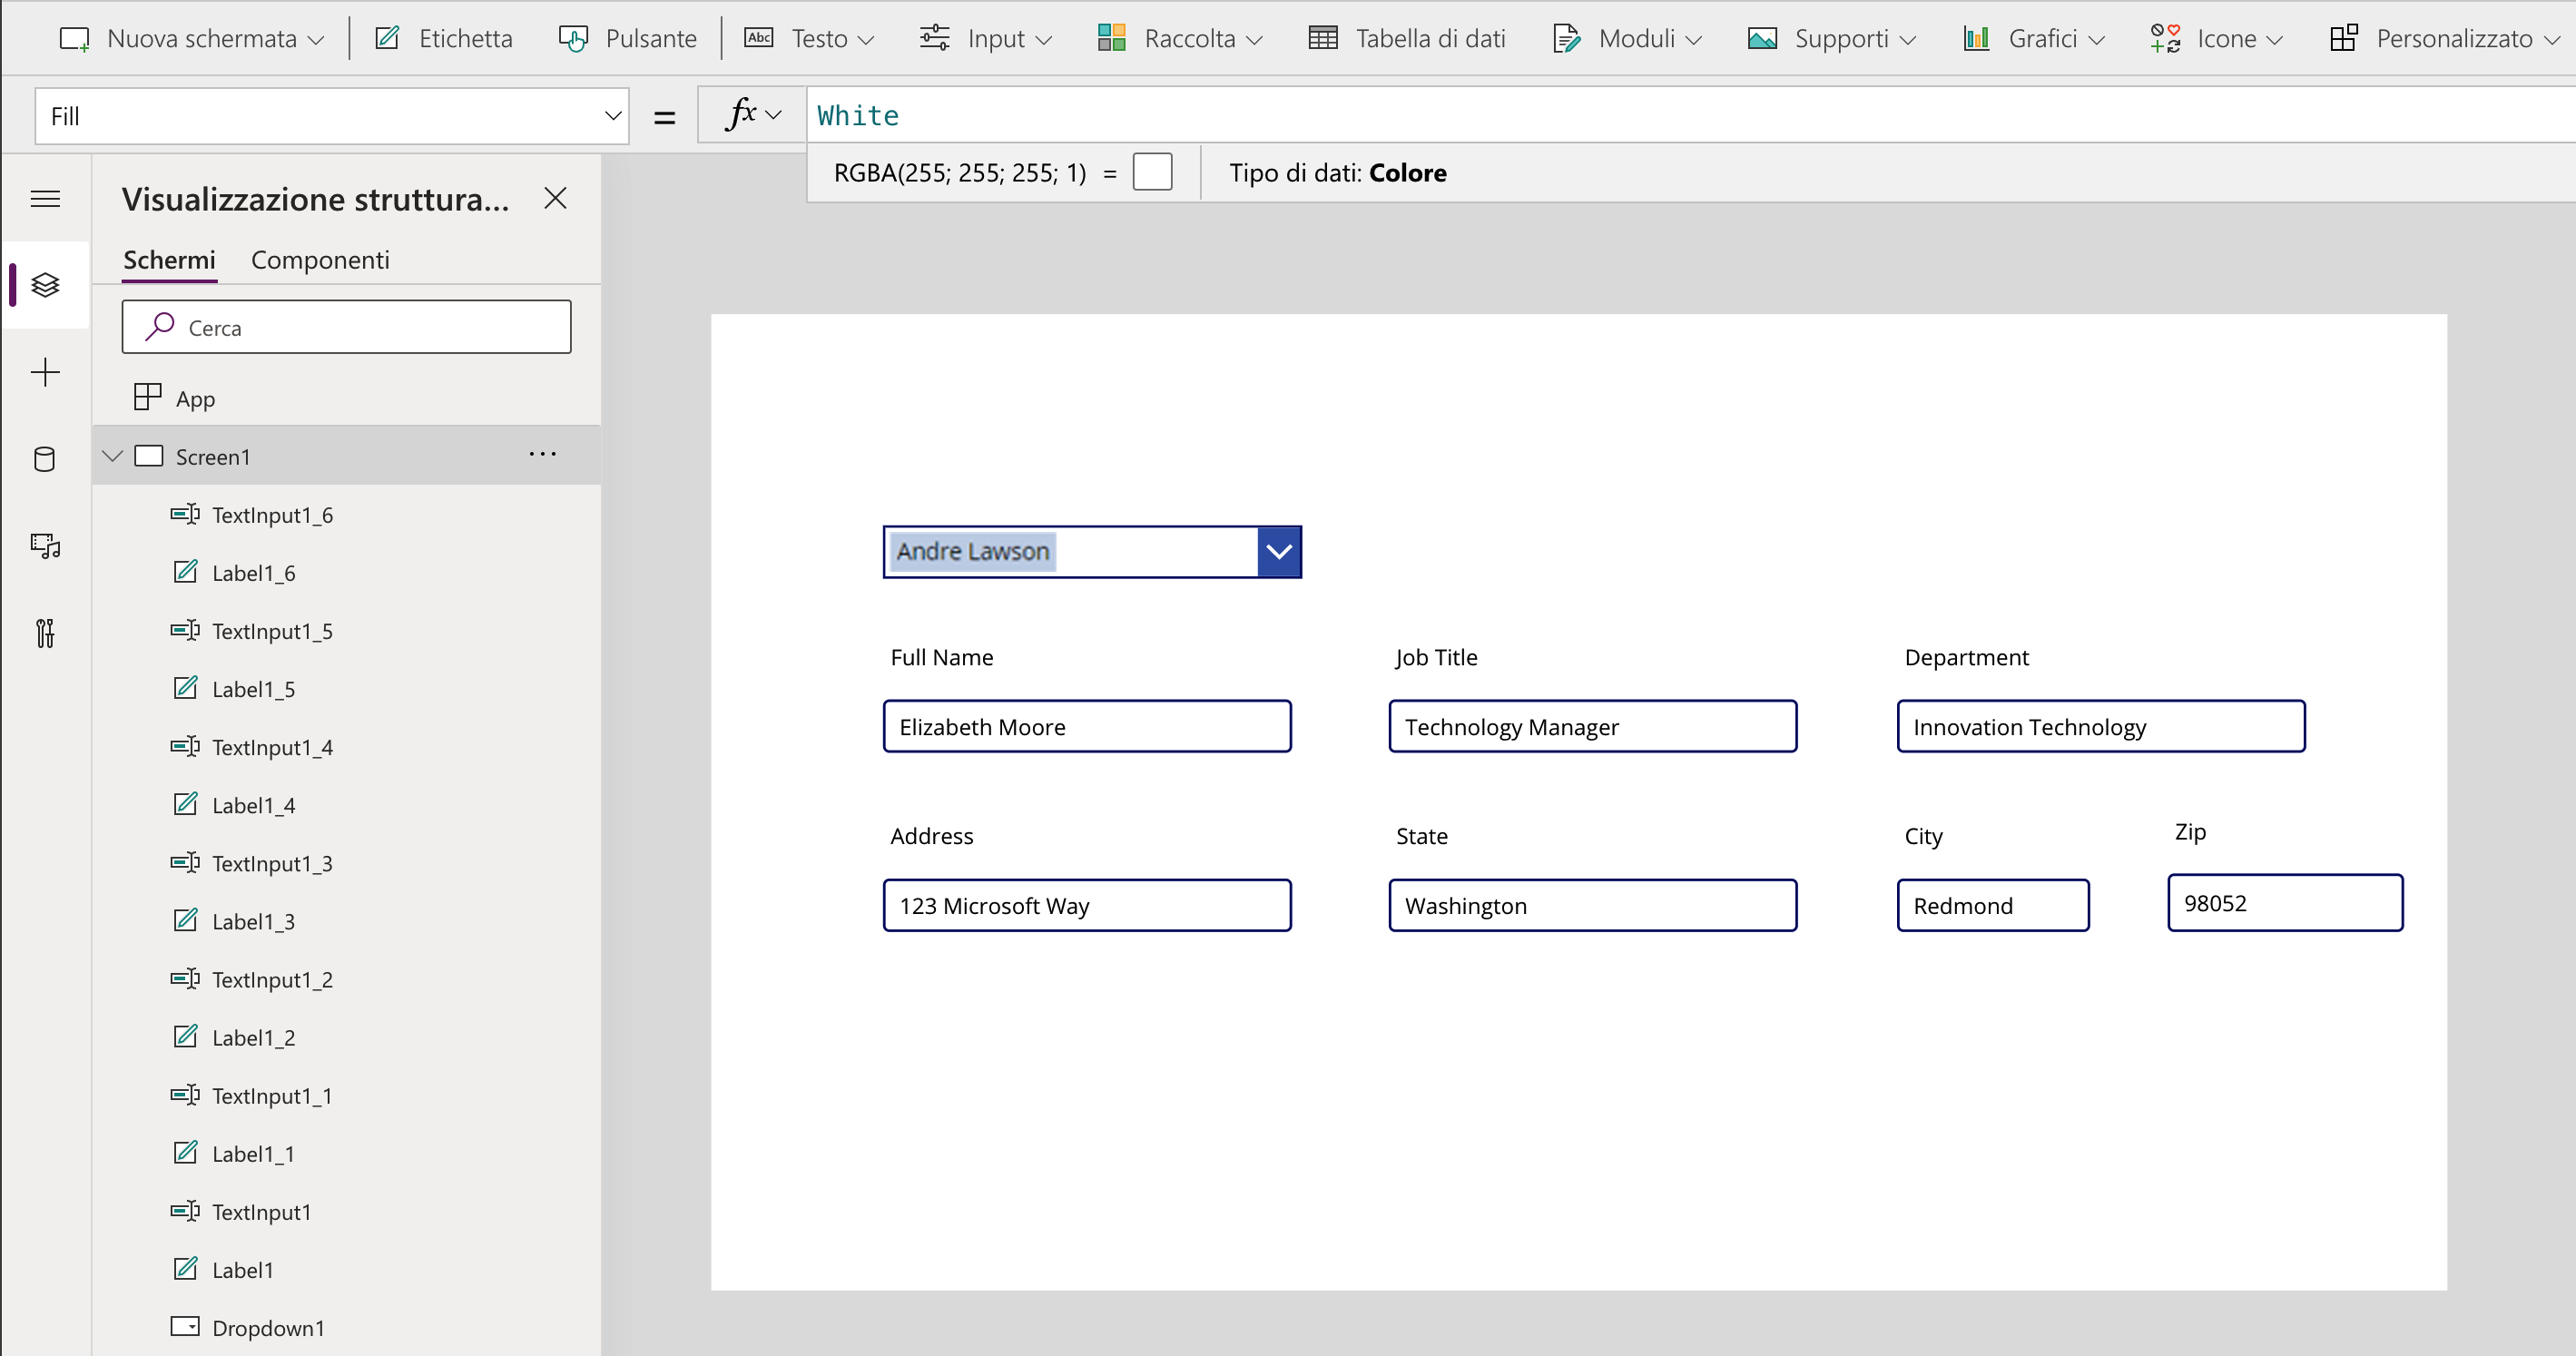Switch to the Componenti tab
The height and width of the screenshot is (1356, 2576).
[320, 260]
